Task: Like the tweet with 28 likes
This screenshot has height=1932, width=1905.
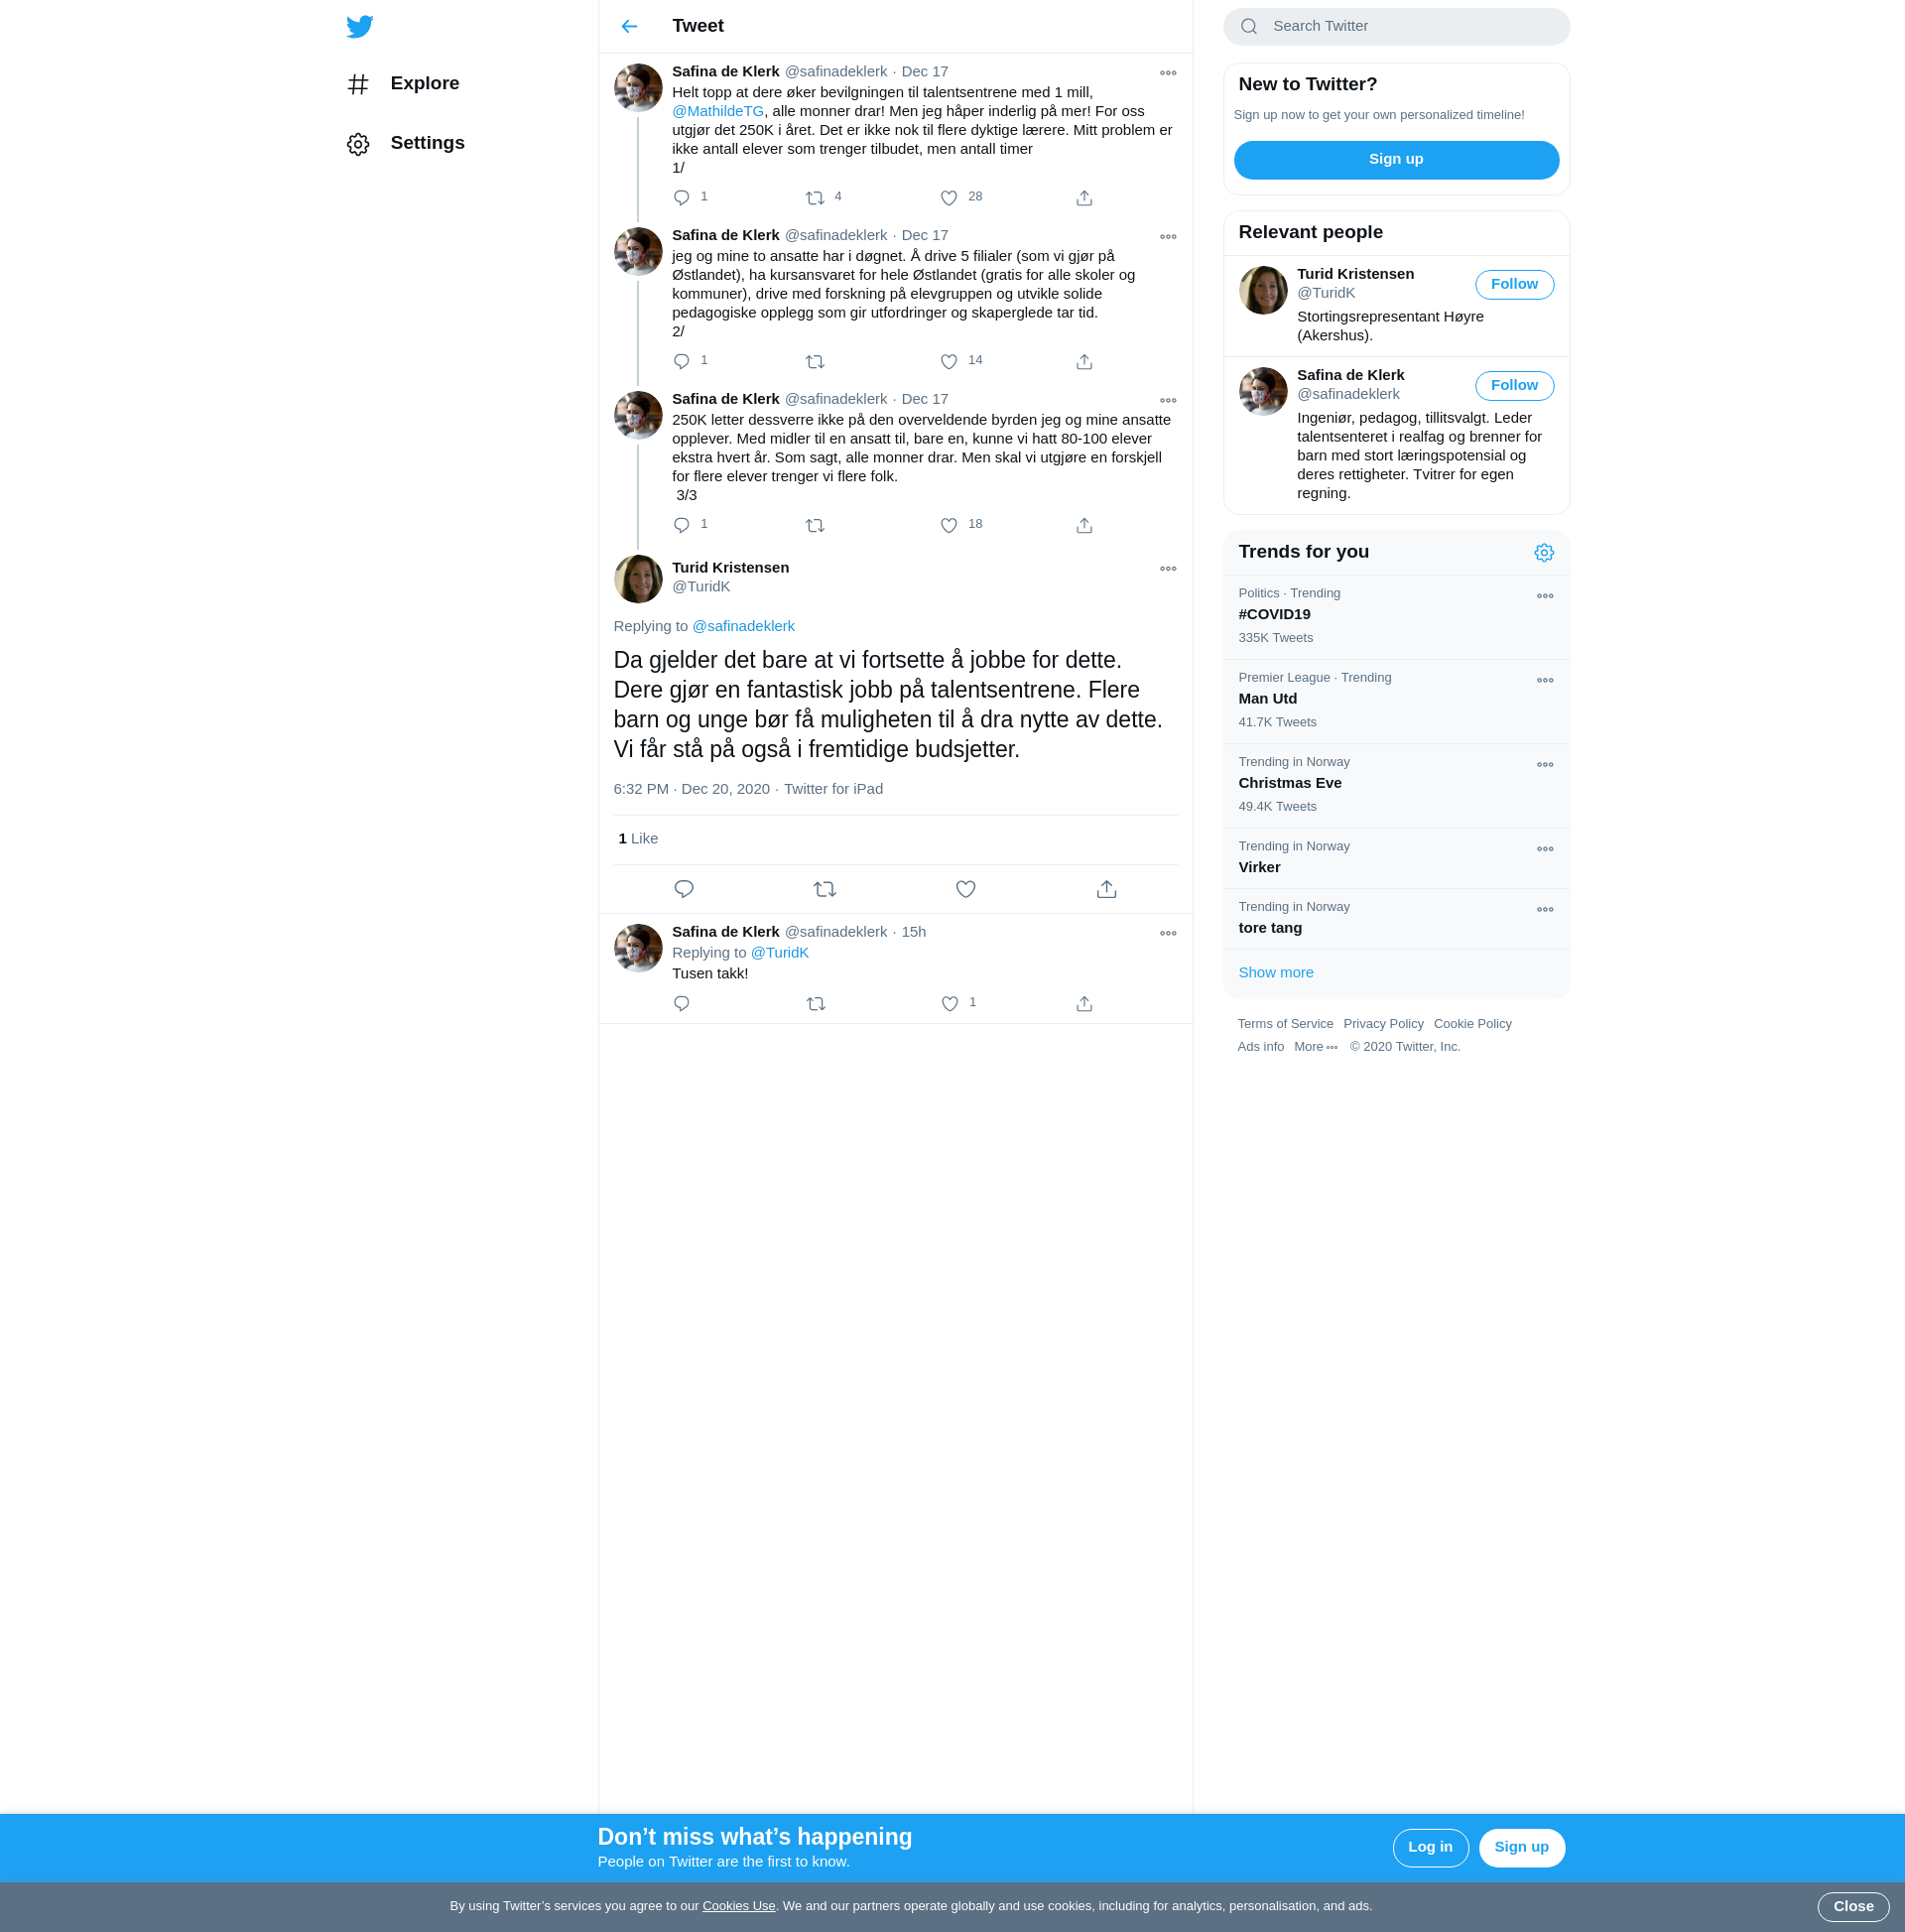Action: pos(949,198)
